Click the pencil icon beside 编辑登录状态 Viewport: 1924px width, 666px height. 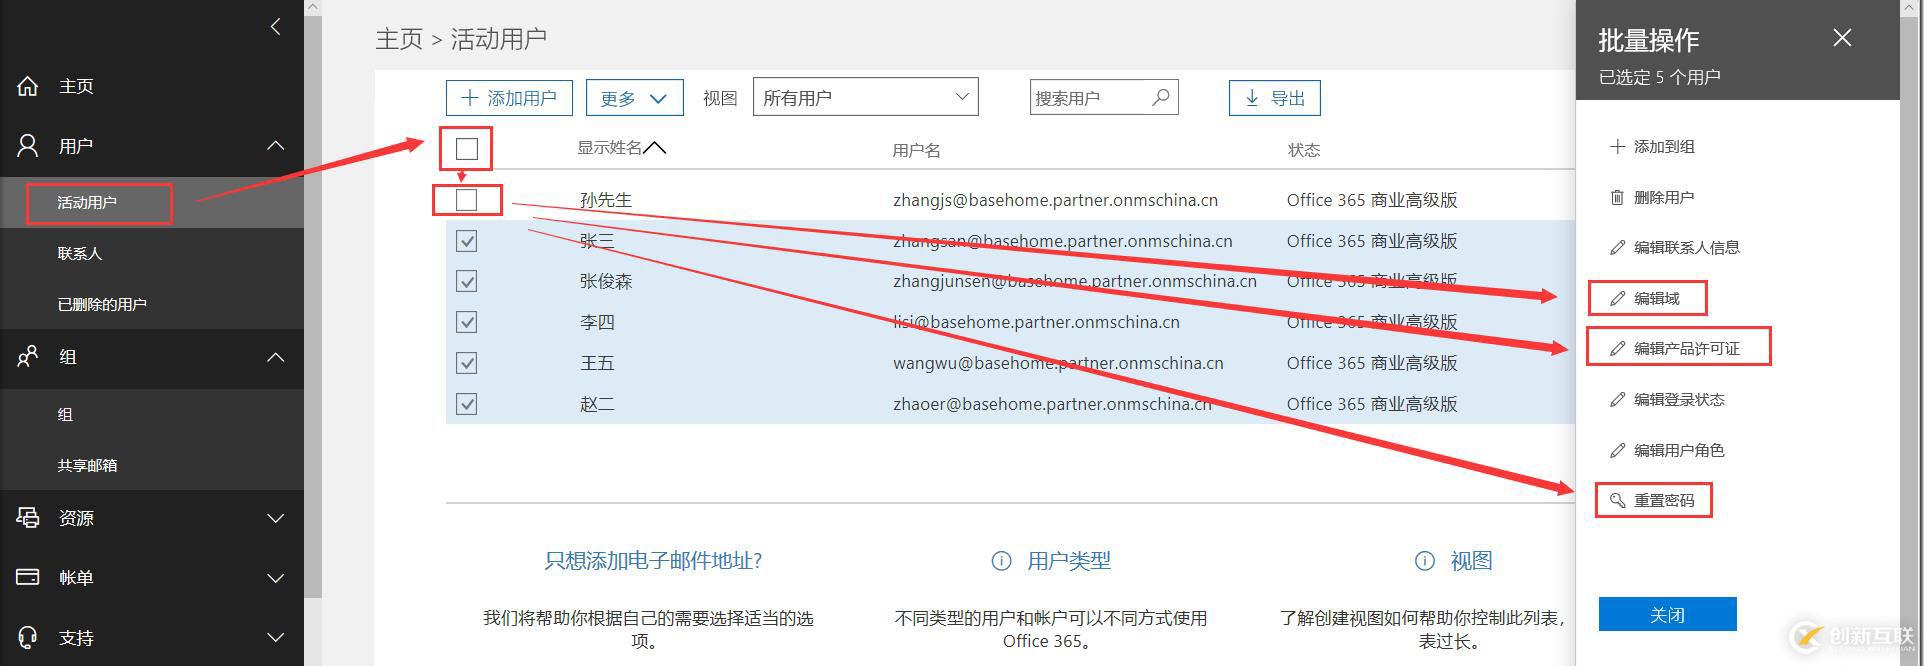coord(1617,399)
